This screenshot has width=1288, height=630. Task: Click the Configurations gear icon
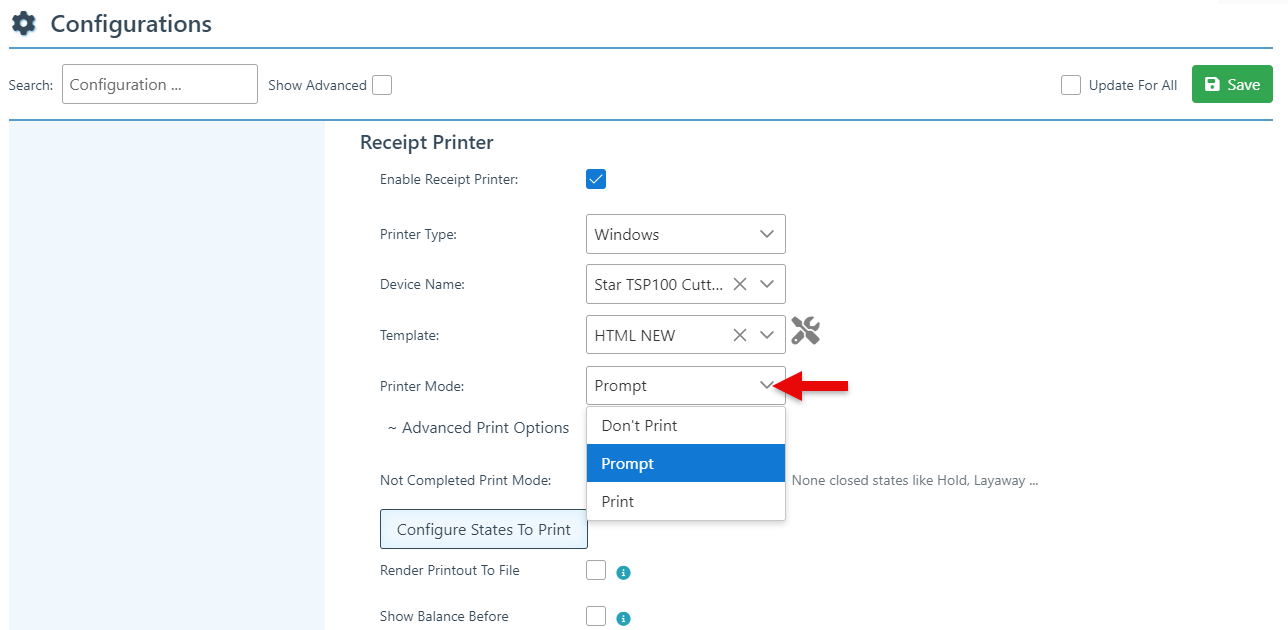point(23,24)
